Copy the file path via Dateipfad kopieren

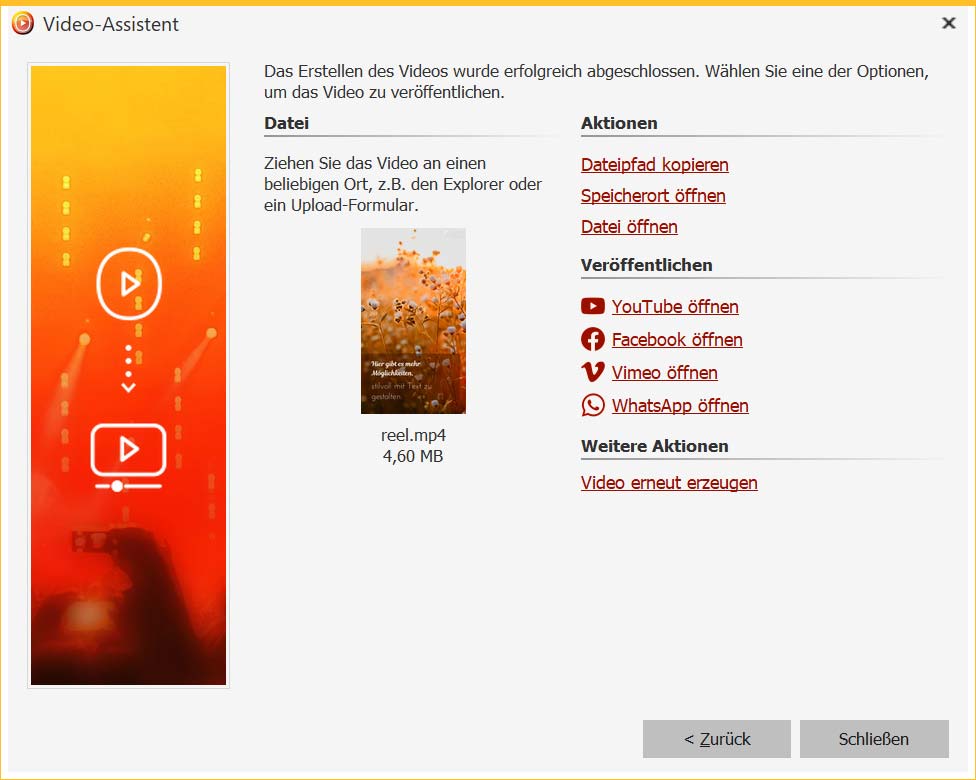[x=654, y=165]
